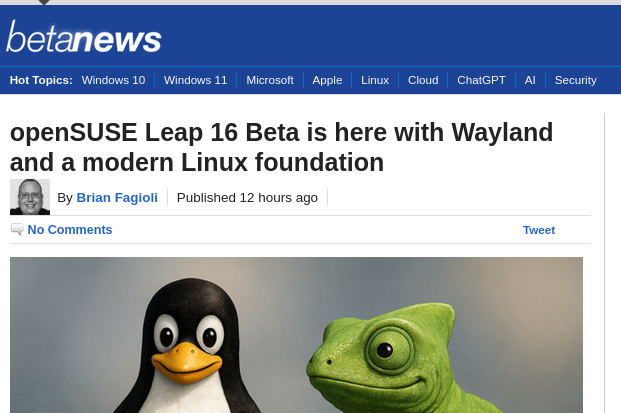This screenshot has width=621, height=413.
Task: Select the AI hot topic
Action: click(530, 80)
